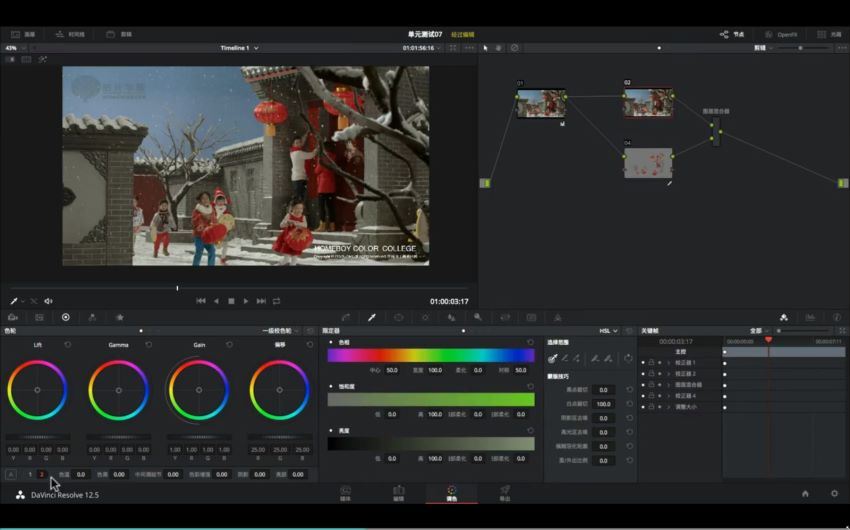Switch to the Color page tab
Screen dimensions: 850x530
point(452,493)
